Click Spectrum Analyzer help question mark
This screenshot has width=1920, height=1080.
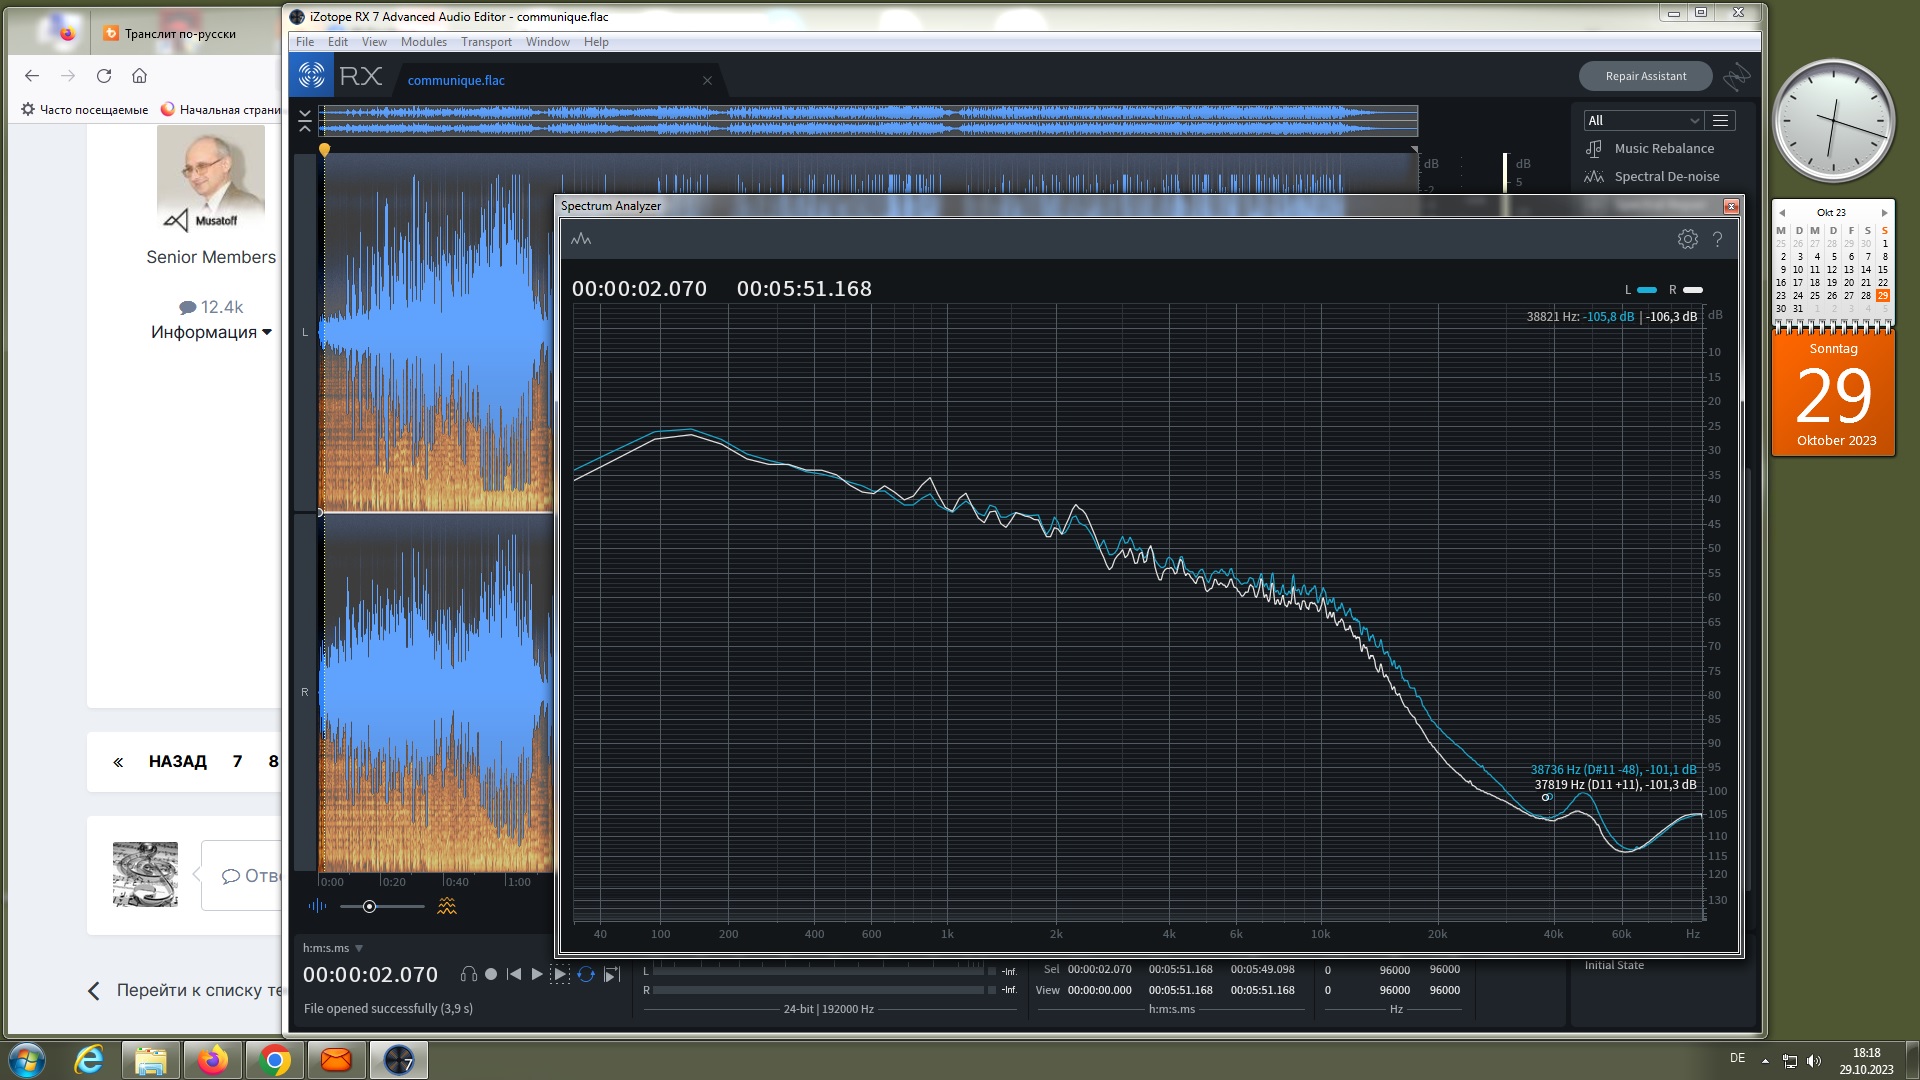[1717, 239]
